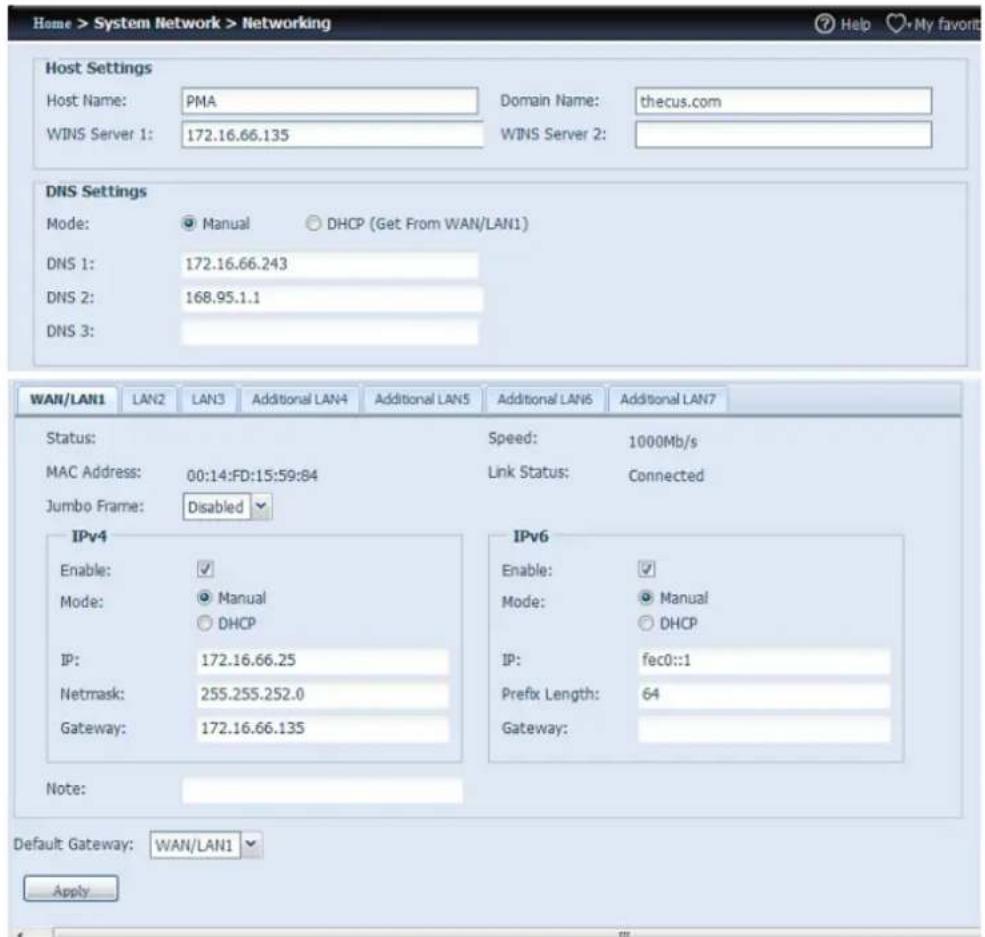
Task: Click the Connected link status text
Action: pyautogui.click(x=666, y=476)
